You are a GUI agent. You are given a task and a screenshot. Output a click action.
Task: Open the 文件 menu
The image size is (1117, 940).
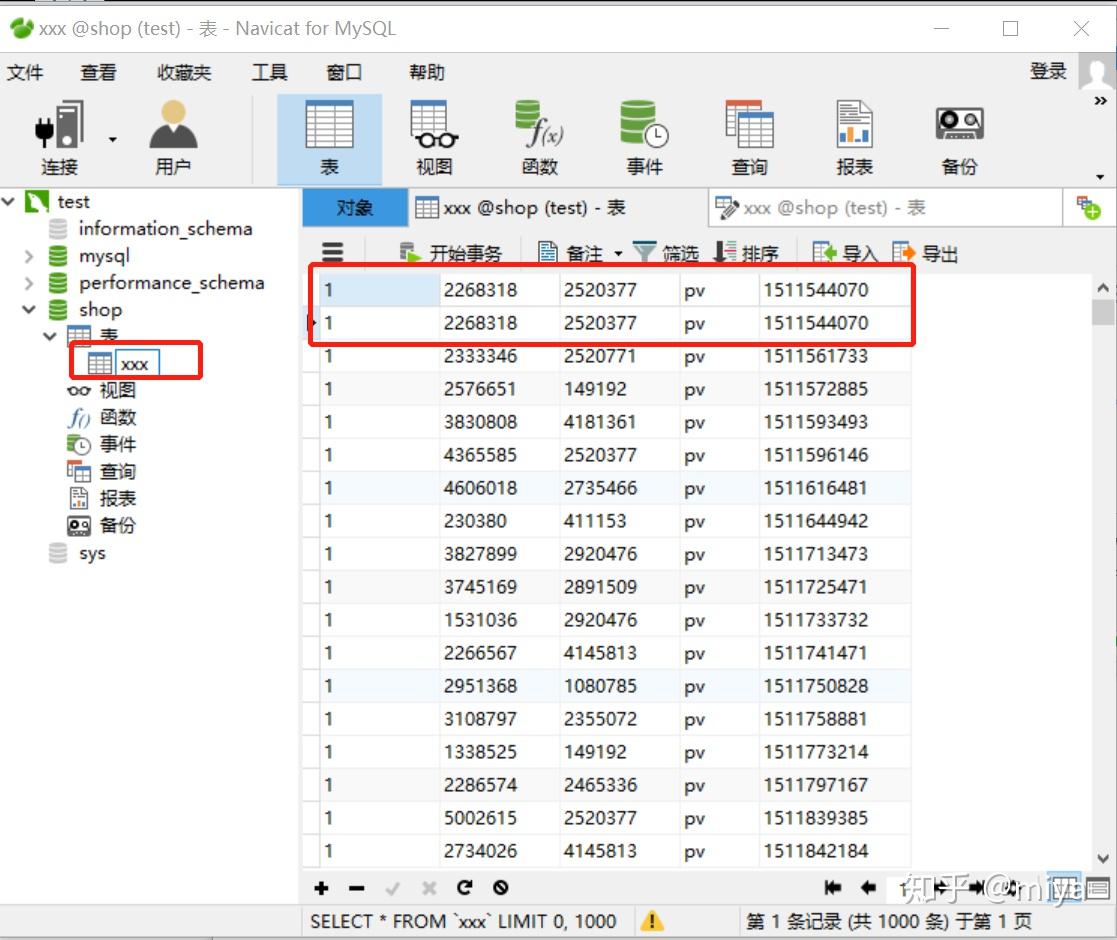25,72
